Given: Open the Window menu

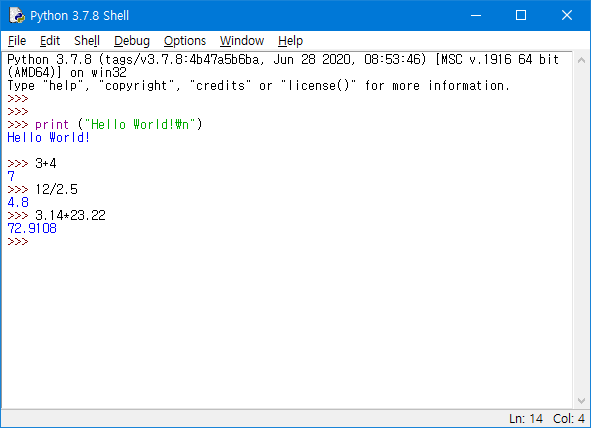Looking at the screenshot, I should 242,41.
